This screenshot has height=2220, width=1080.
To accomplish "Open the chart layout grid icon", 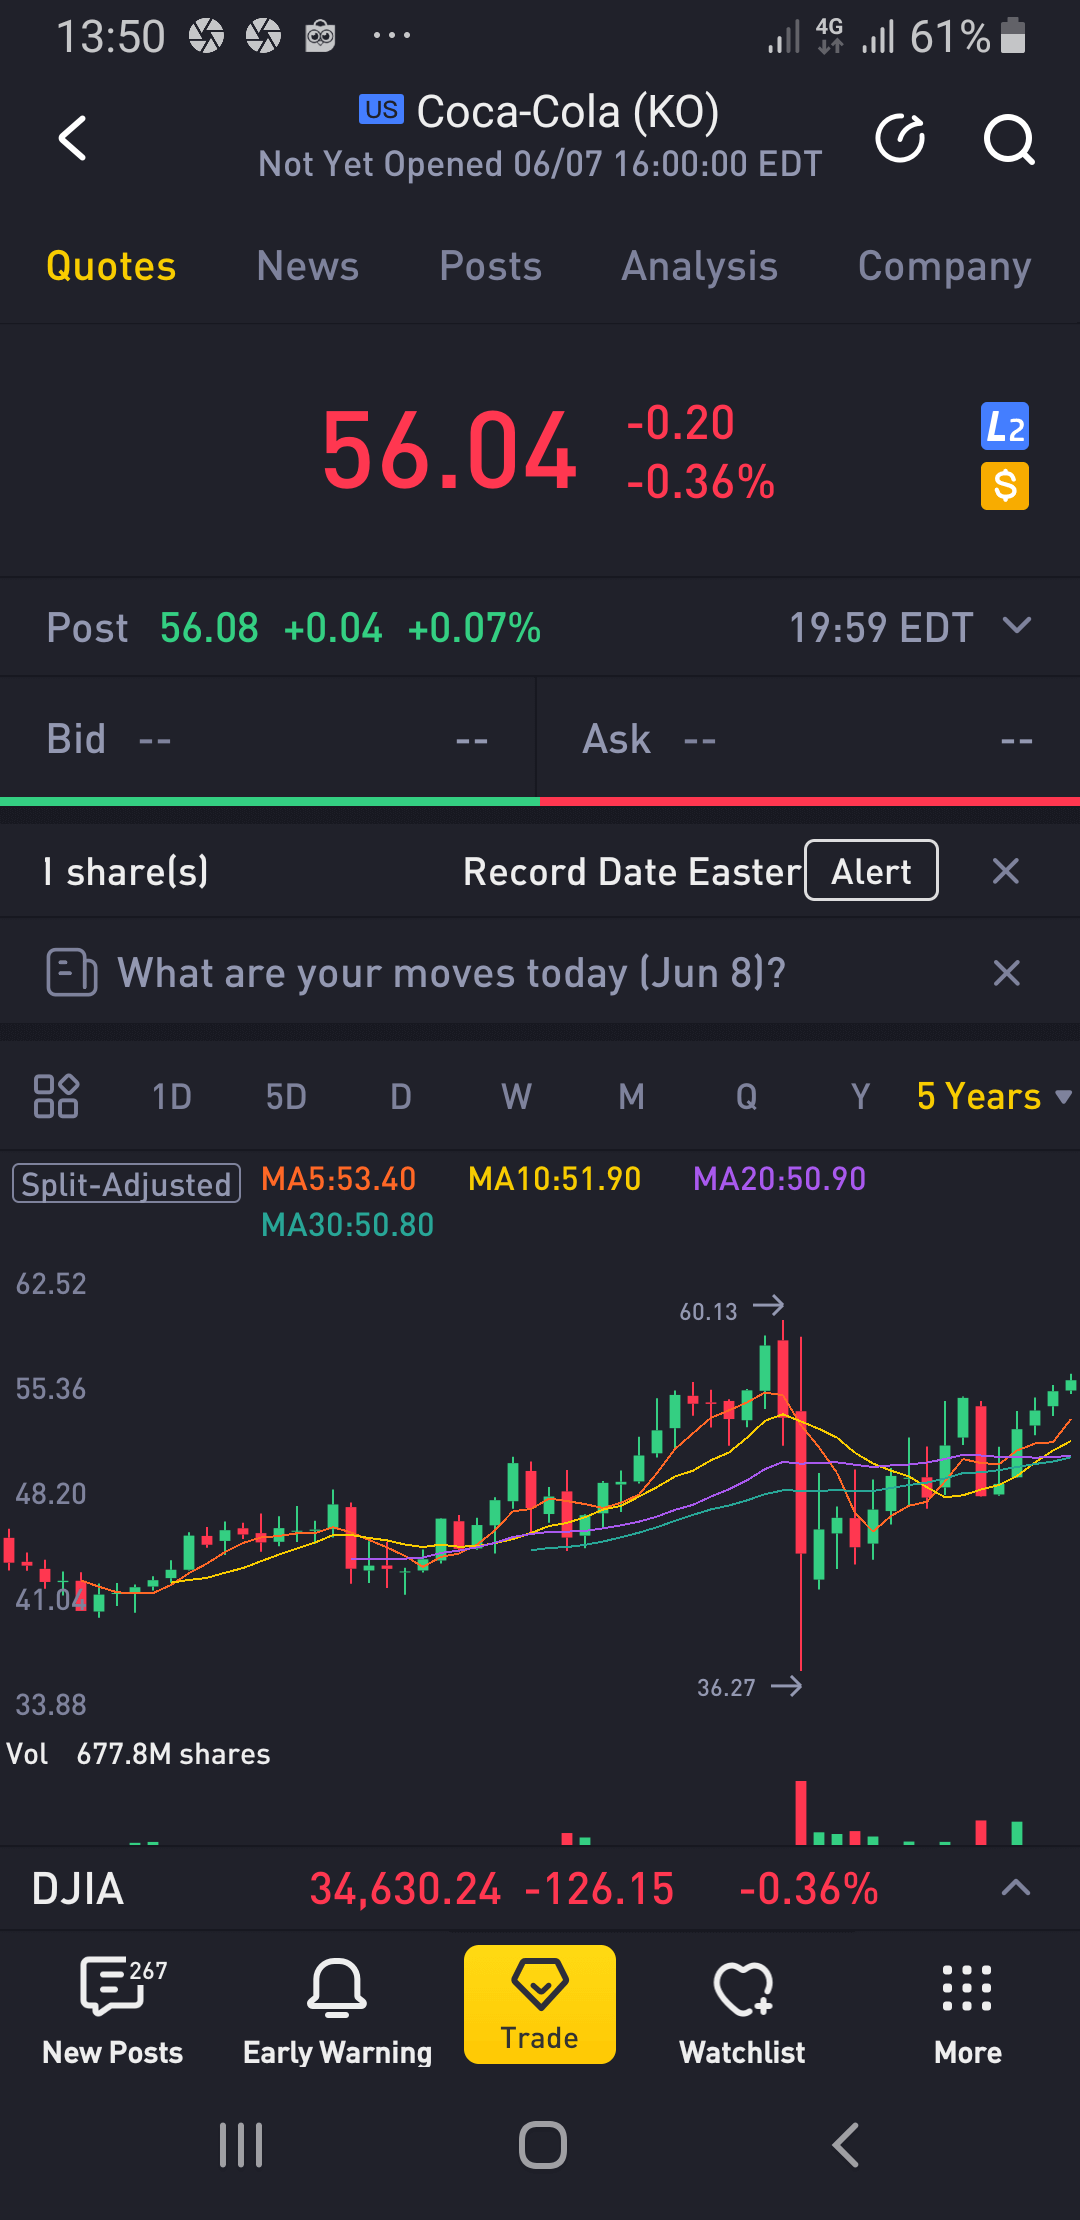I will tap(56, 1096).
